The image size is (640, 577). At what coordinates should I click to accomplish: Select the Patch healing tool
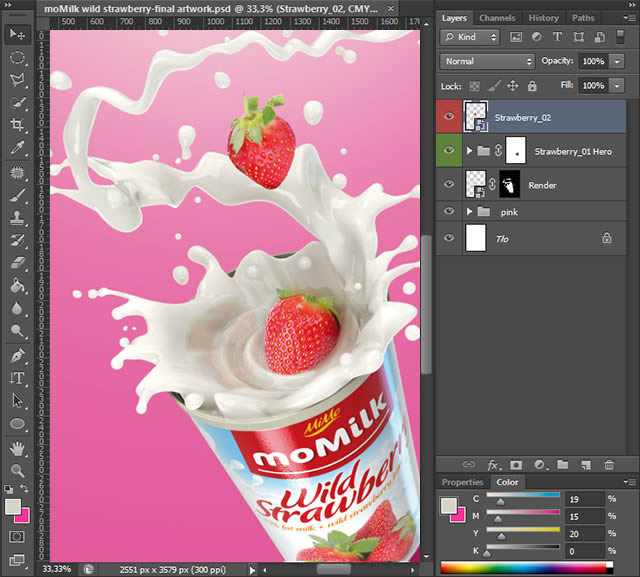click(17, 173)
